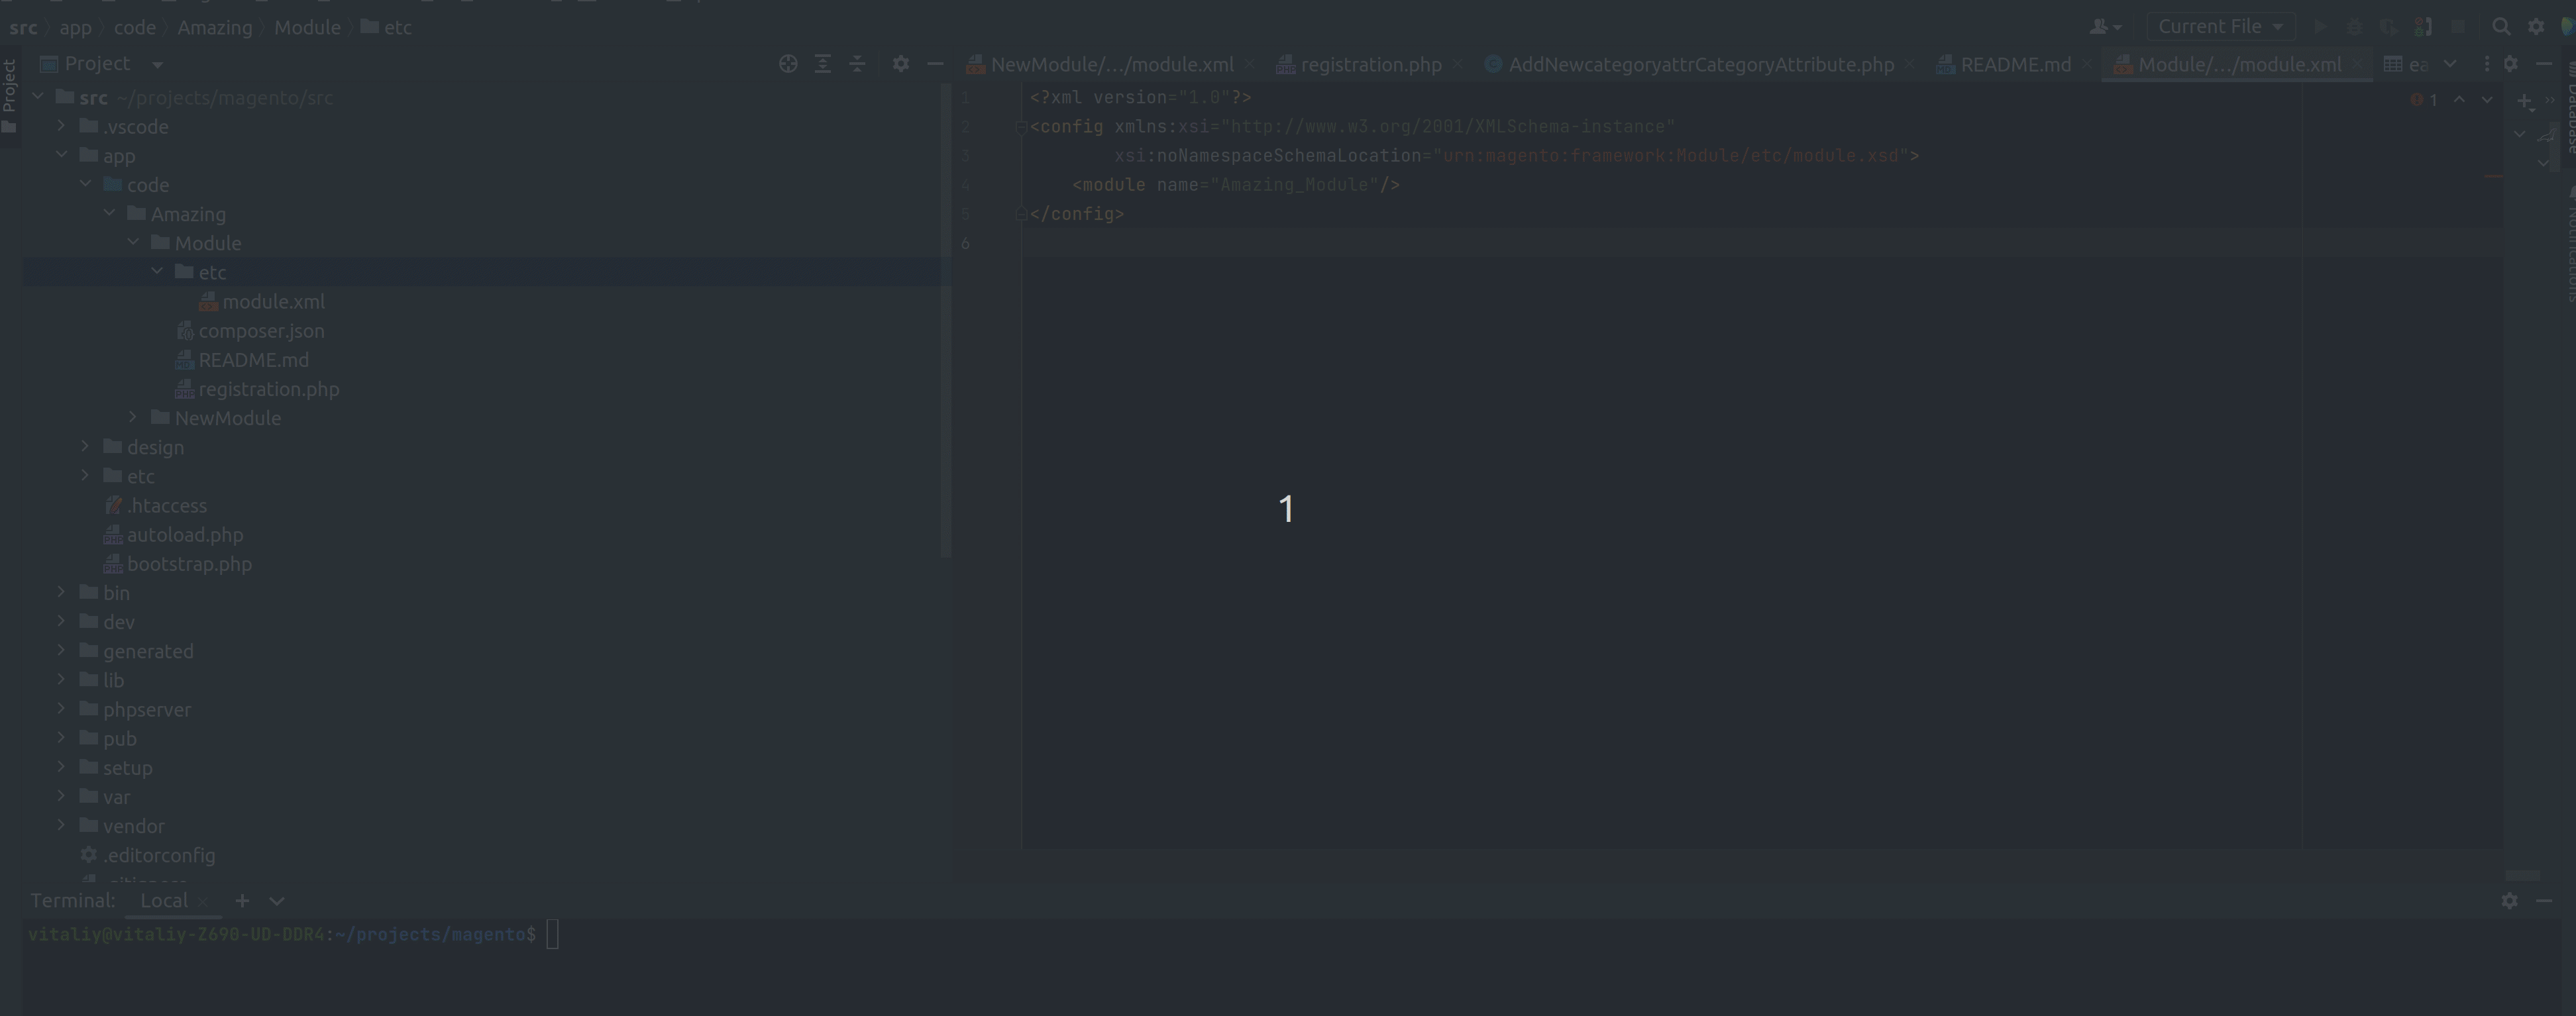Switch to README.md editor tab
This screenshot has width=2576, height=1016.
pos(2015,65)
